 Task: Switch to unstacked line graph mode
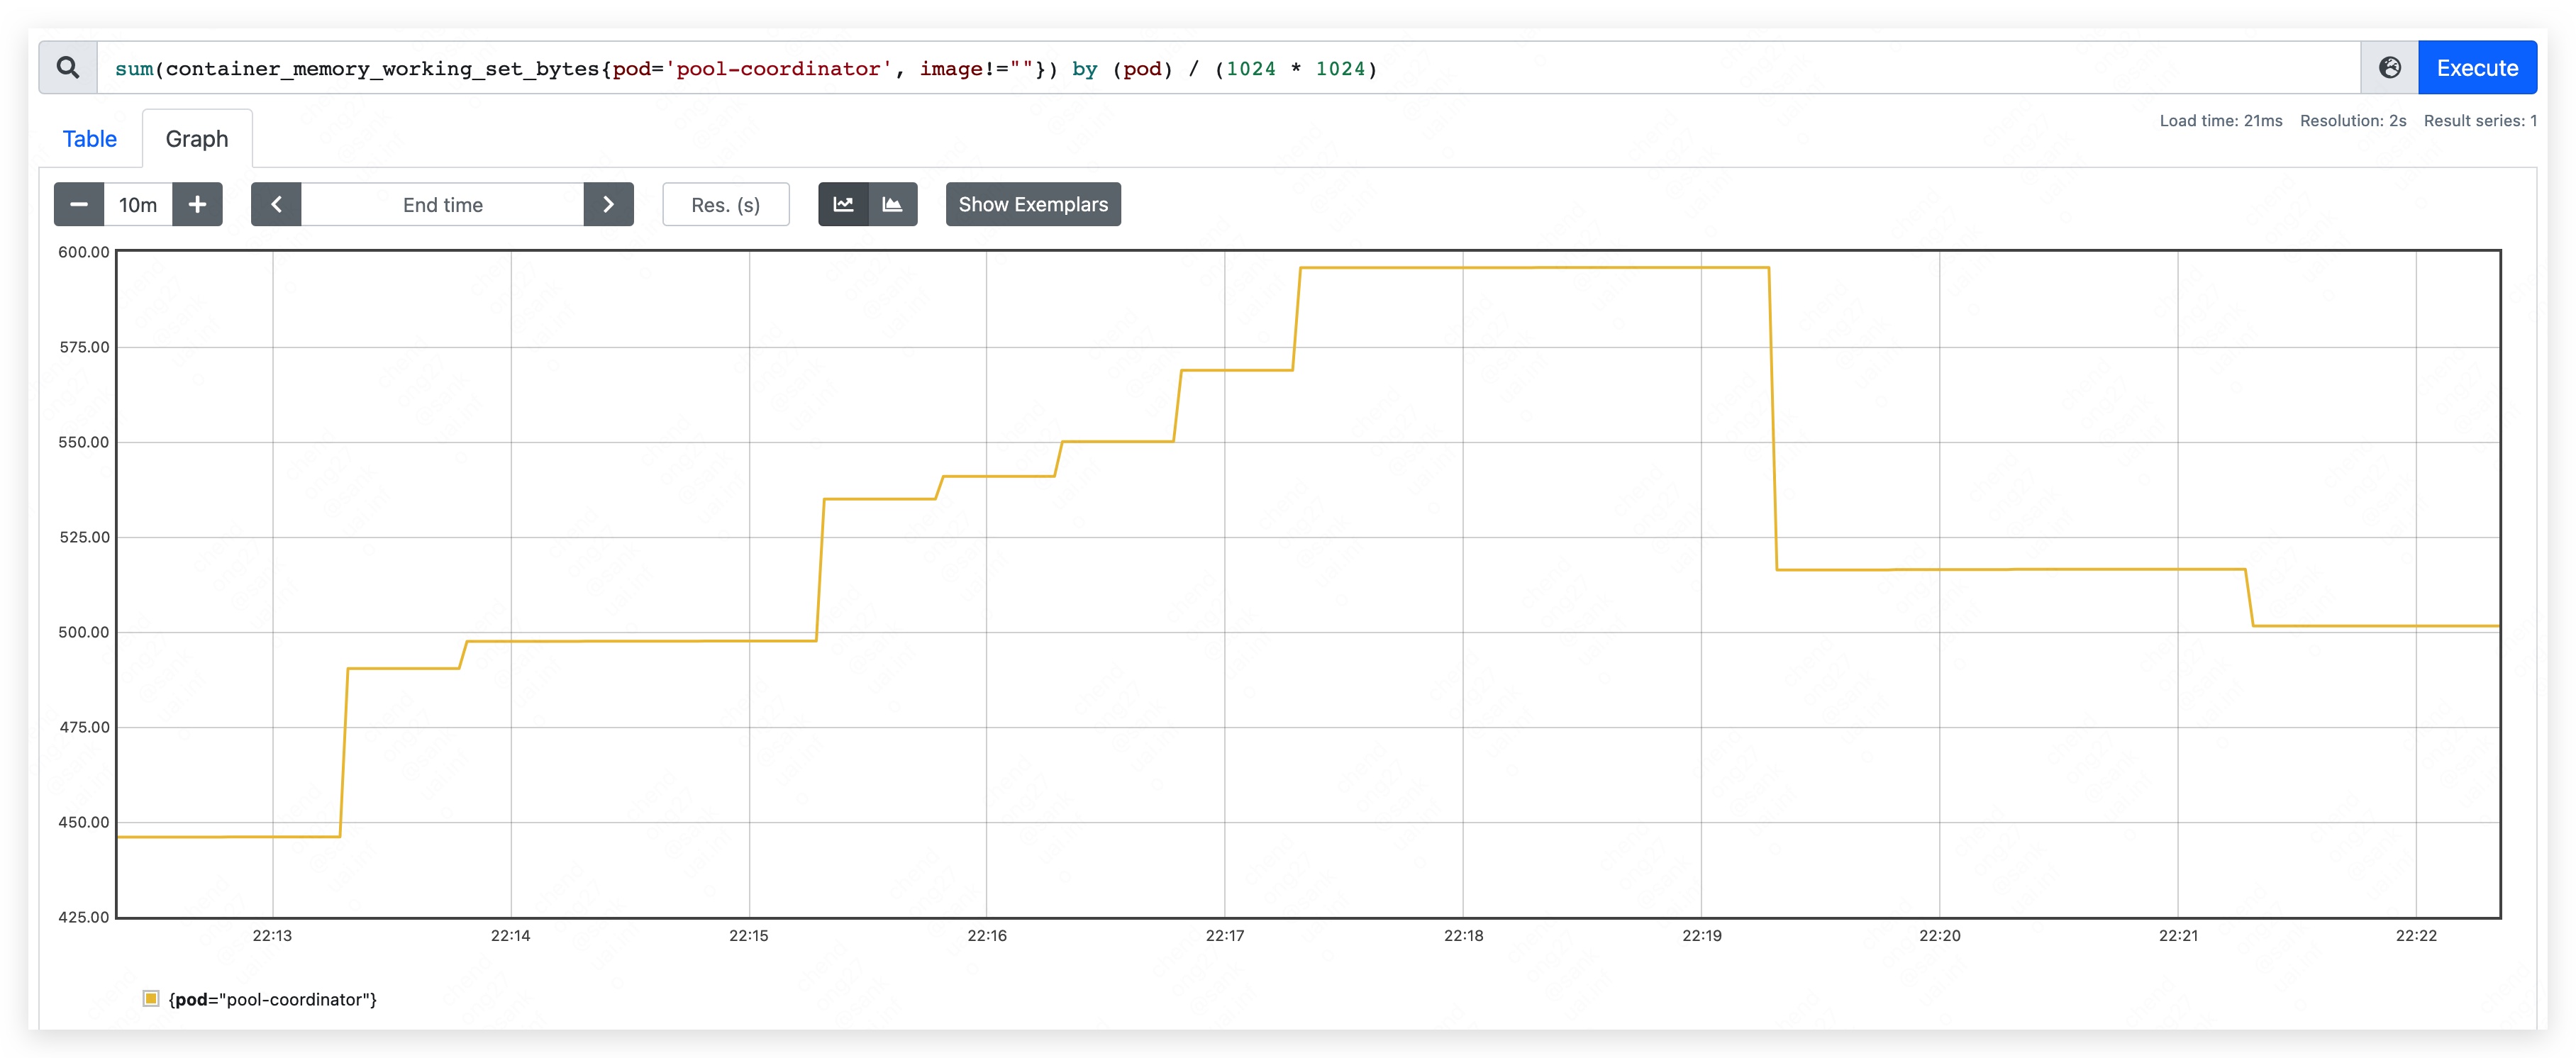pos(843,204)
